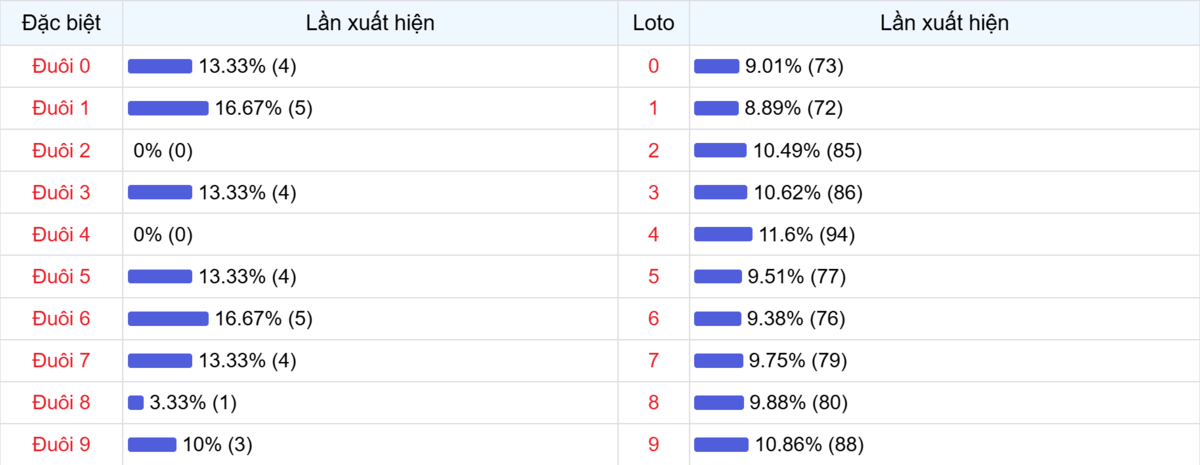This screenshot has width=1200, height=465.
Task: Click the "Đặc biệt" column header
Action: click(x=61, y=22)
